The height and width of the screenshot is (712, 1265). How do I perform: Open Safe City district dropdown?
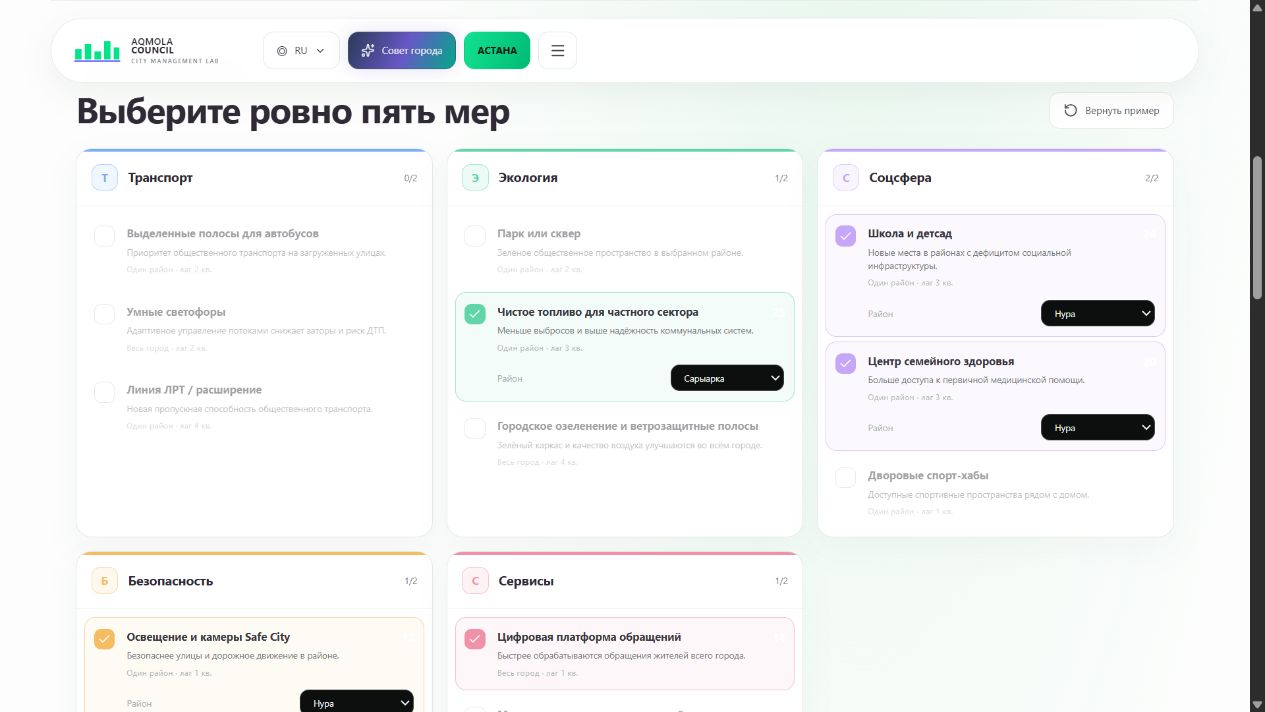point(356,702)
